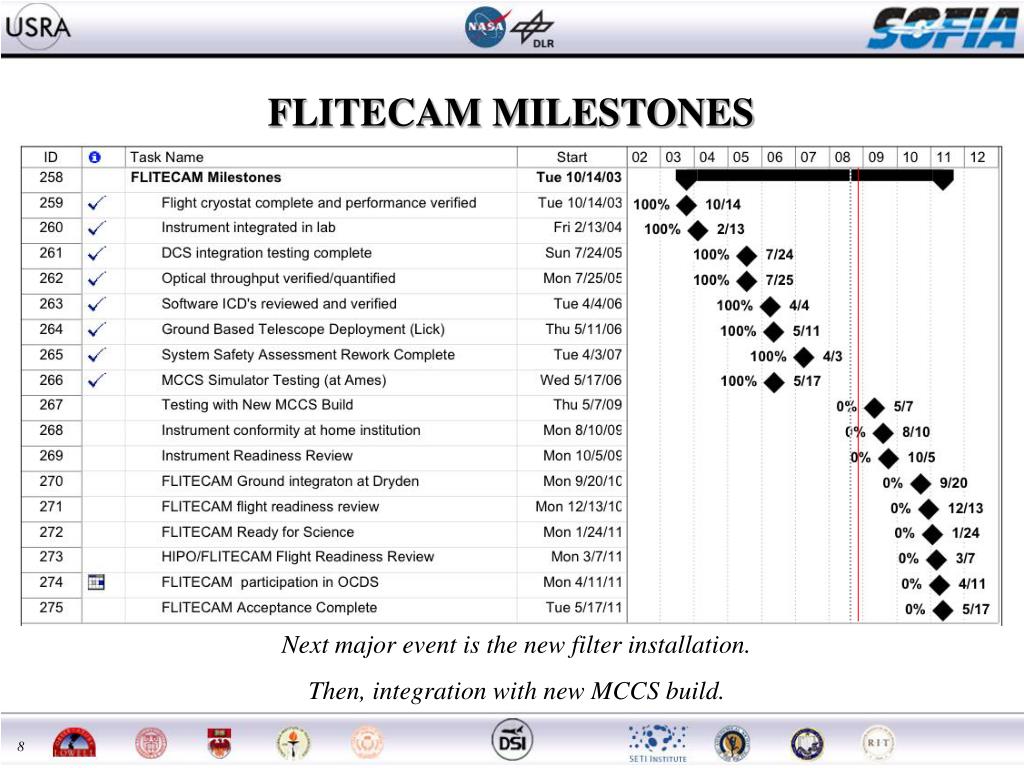
Task: Click the 3/7 milestone diamond
Action: (x=936, y=560)
